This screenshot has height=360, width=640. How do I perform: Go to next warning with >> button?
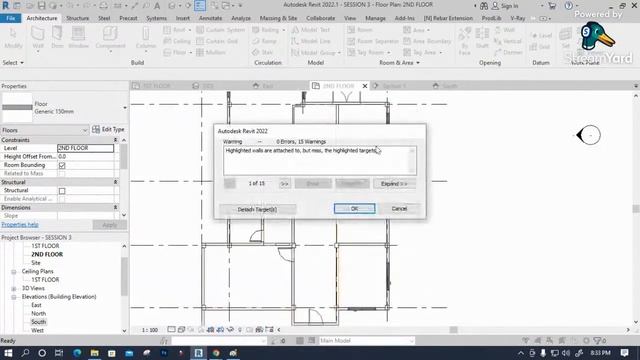(284, 184)
